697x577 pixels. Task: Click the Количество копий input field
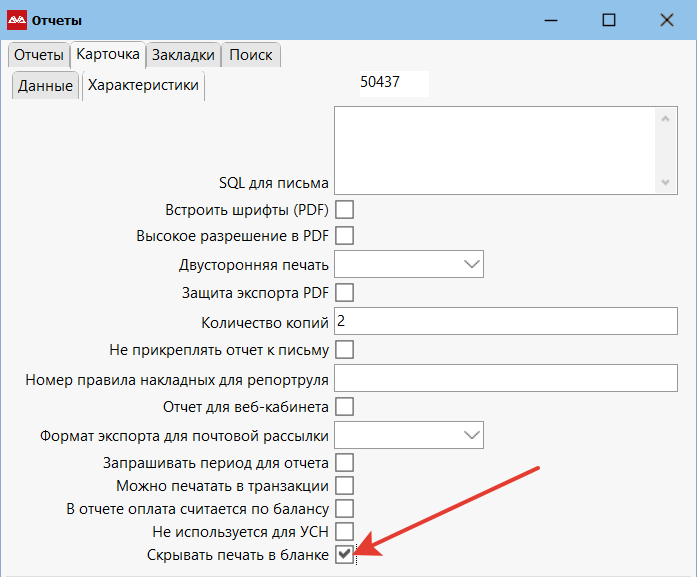(506, 321)
